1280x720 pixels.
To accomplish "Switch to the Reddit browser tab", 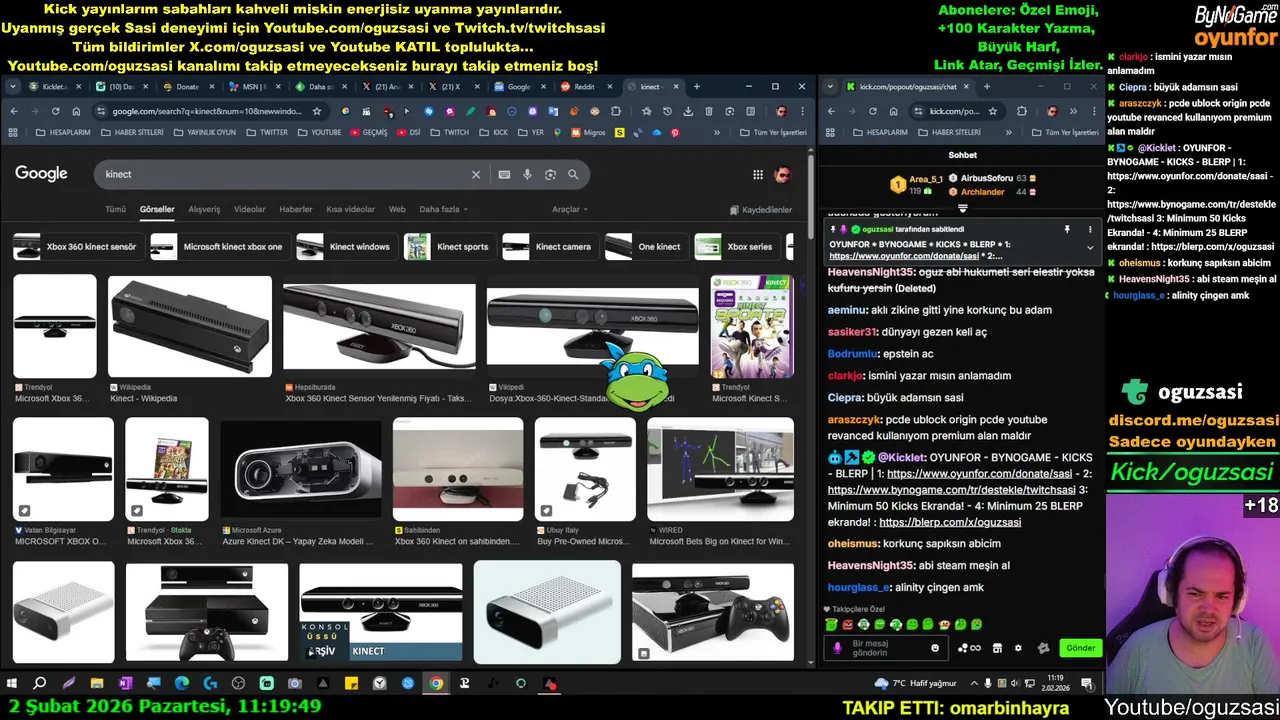I will click(x=585, y=87).
